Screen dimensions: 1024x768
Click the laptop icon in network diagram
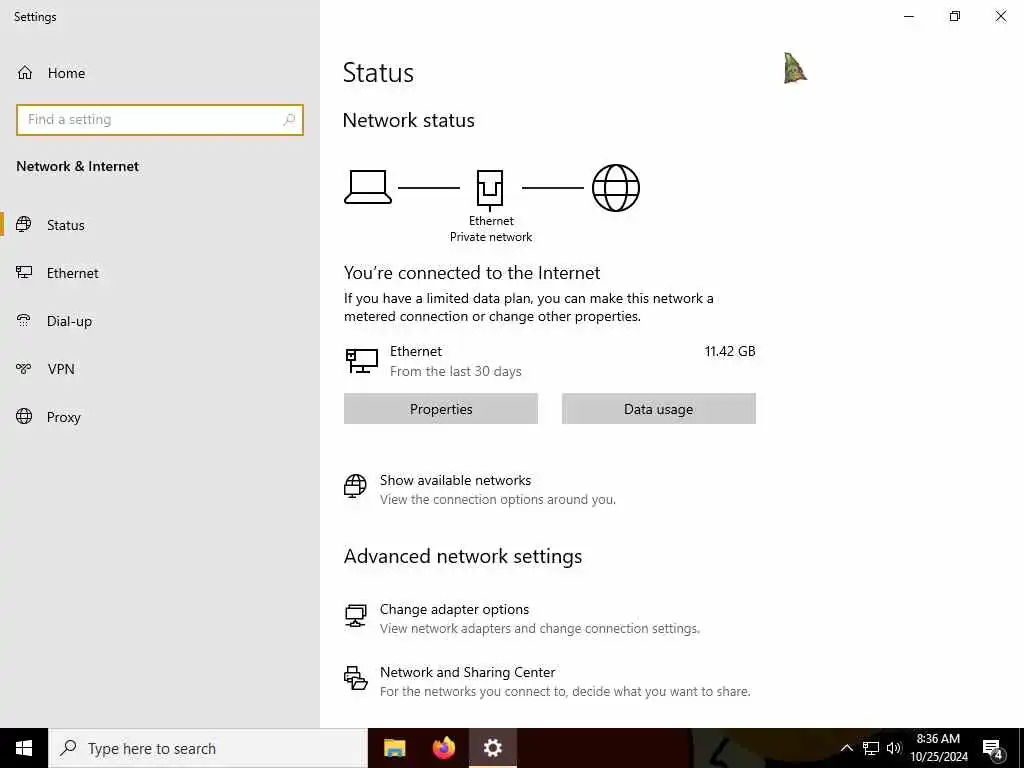click(x=368, y=187)
